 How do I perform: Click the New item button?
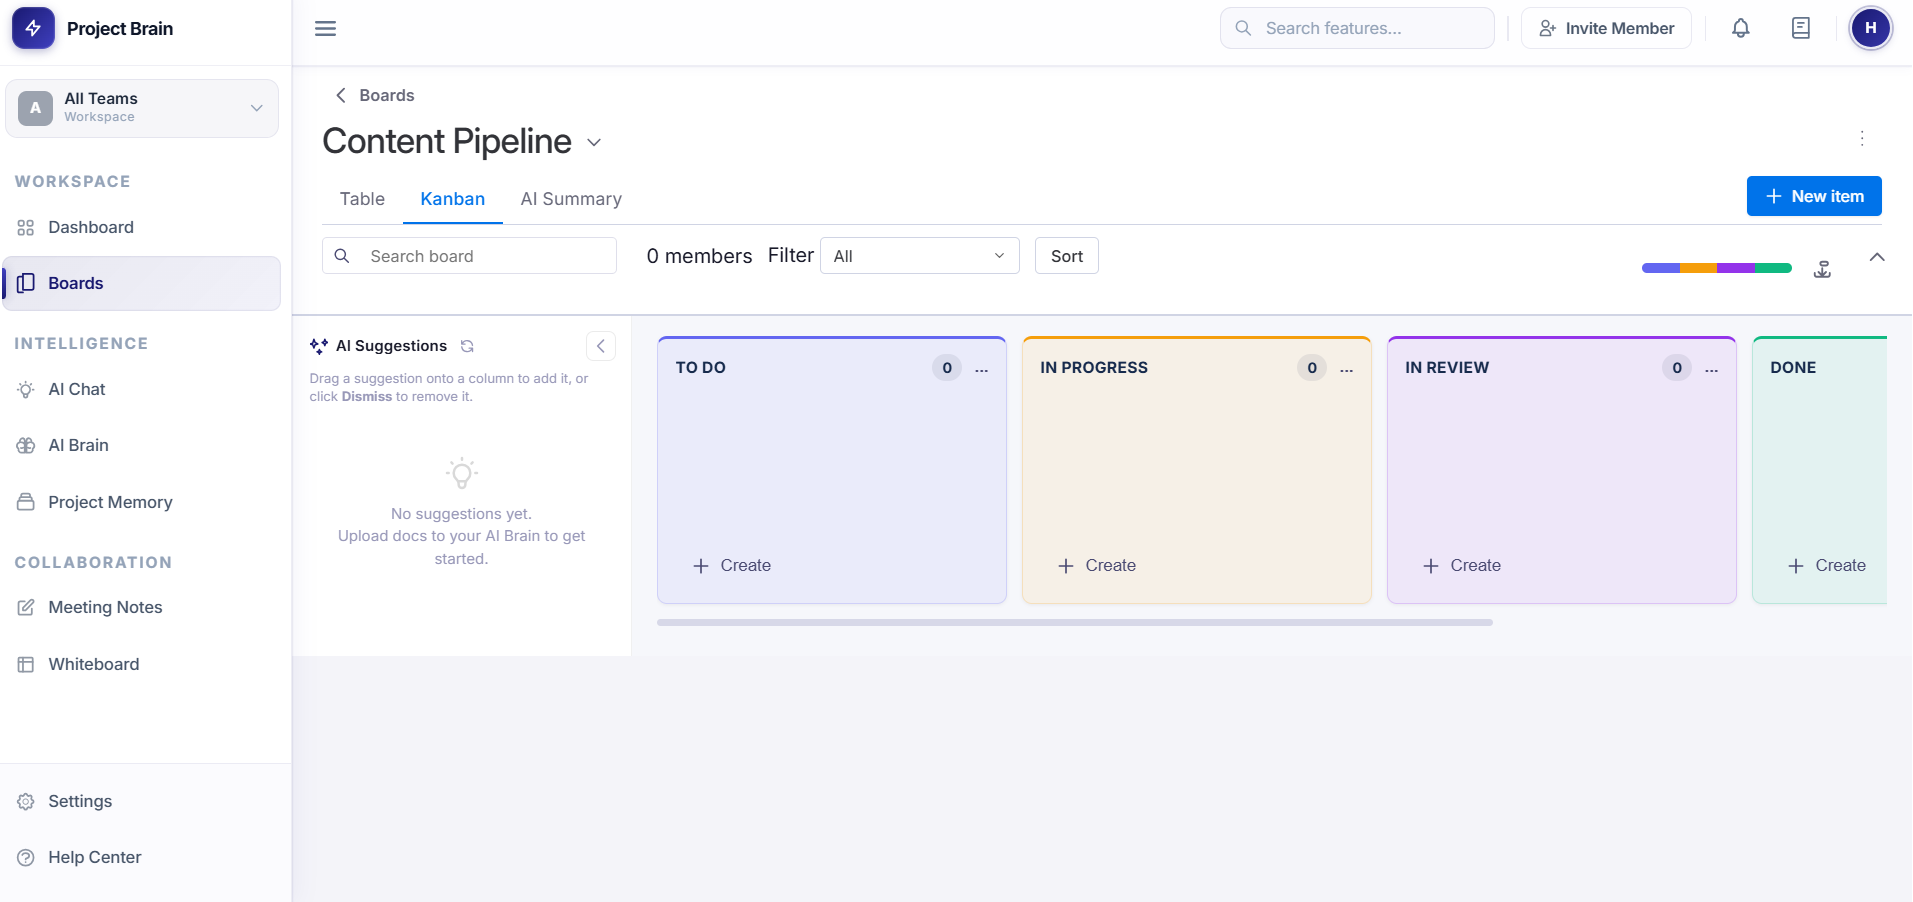(1814, 196)
